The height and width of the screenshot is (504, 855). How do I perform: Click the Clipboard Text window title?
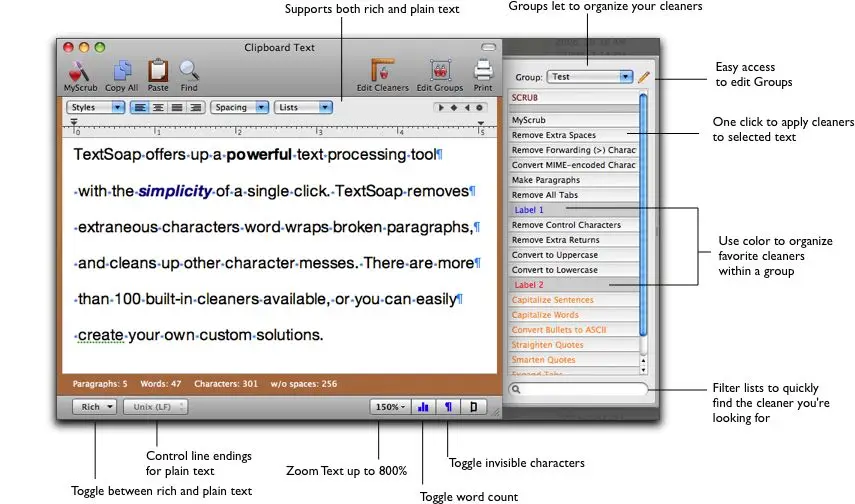279,47
